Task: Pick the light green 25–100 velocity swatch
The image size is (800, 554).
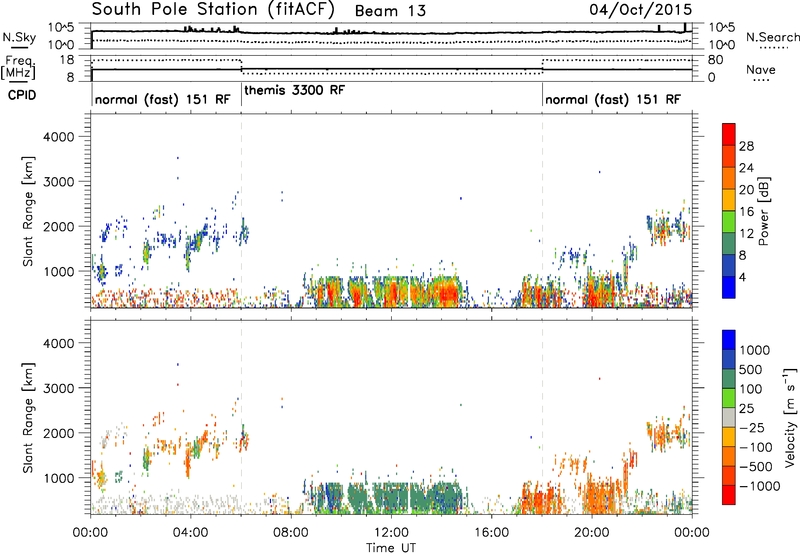Action: (x=729, y=398)
